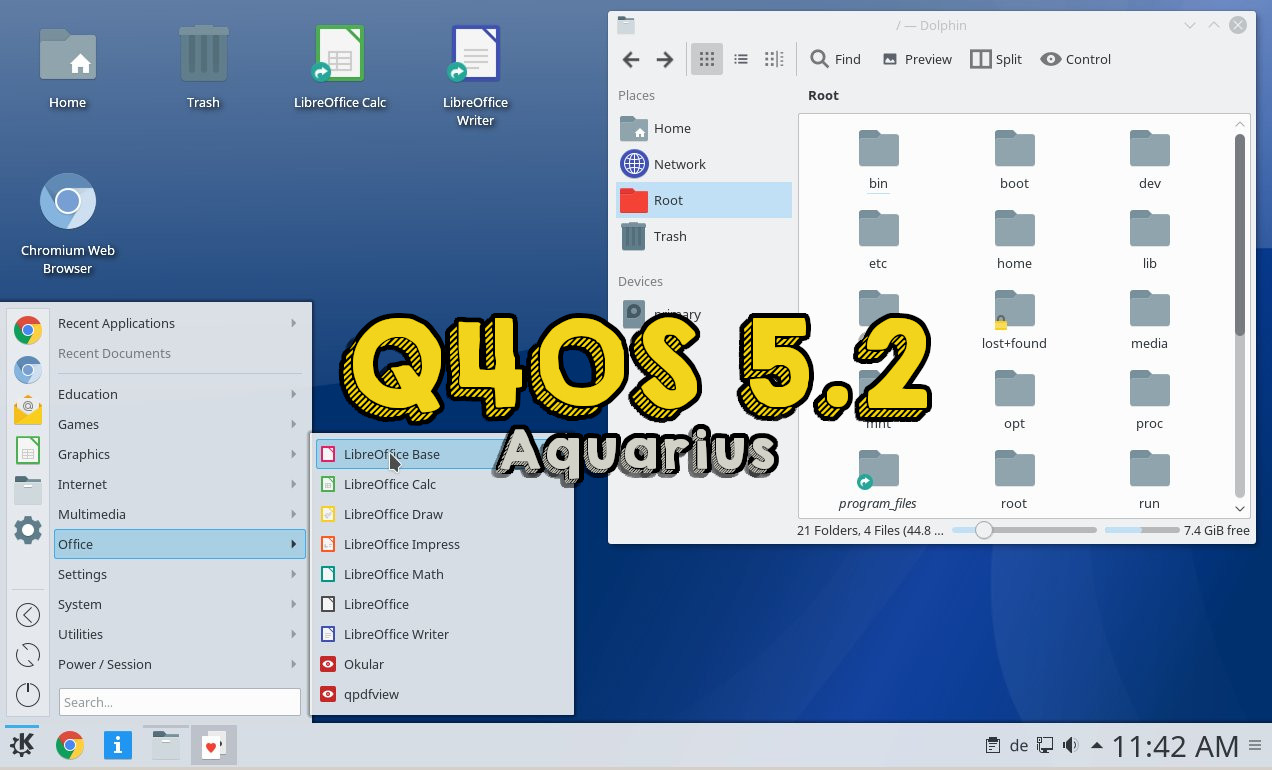Select the program_files link folder

(878, 479)
